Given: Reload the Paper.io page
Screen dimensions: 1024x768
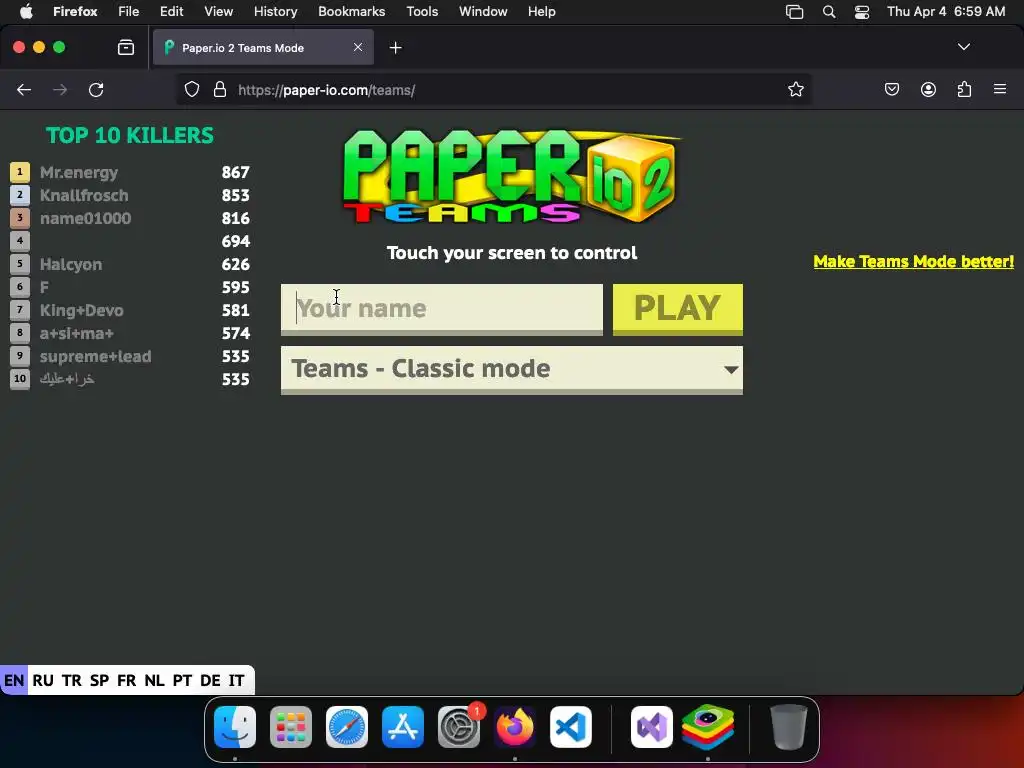Looking at the screenshot, I should pos(96,90).
